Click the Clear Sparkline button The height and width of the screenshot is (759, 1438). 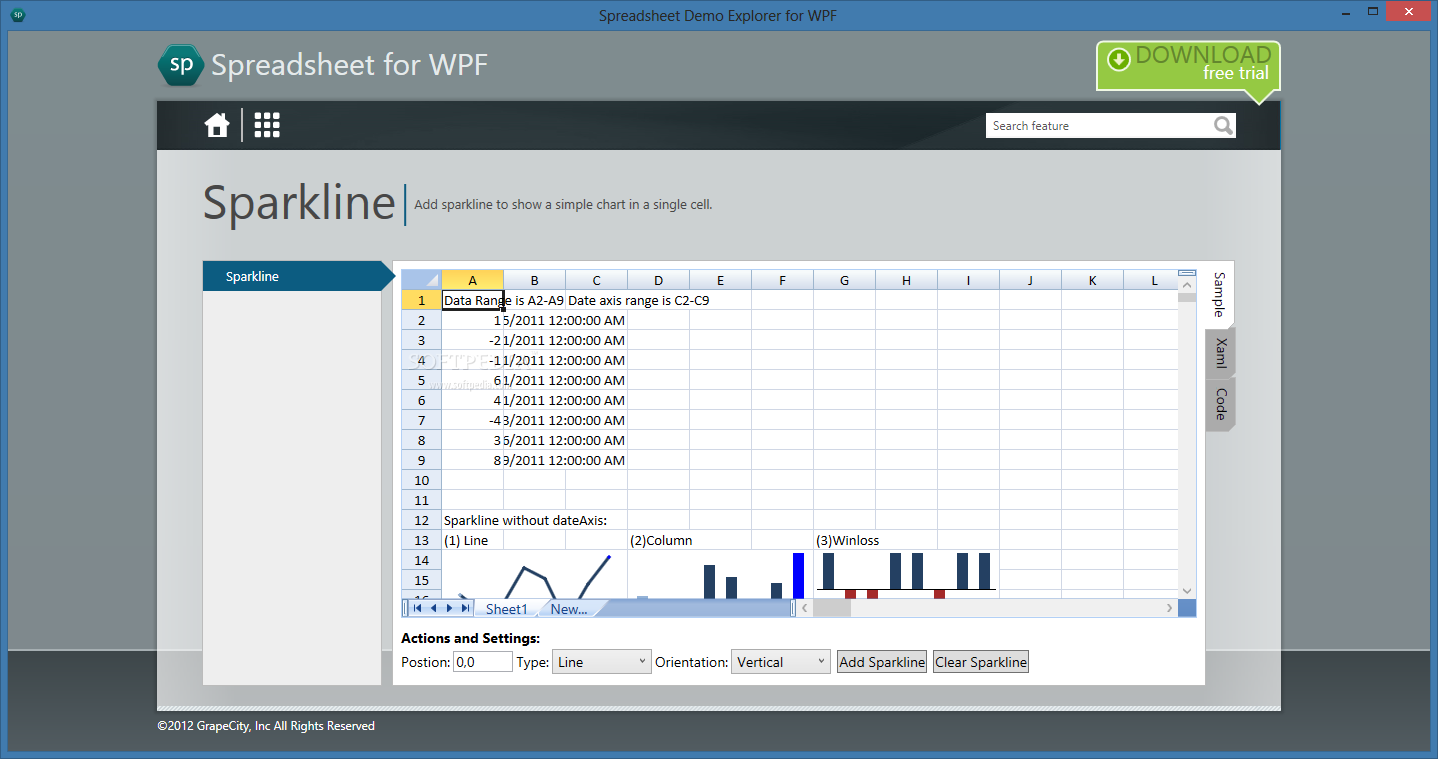(981, 662)
